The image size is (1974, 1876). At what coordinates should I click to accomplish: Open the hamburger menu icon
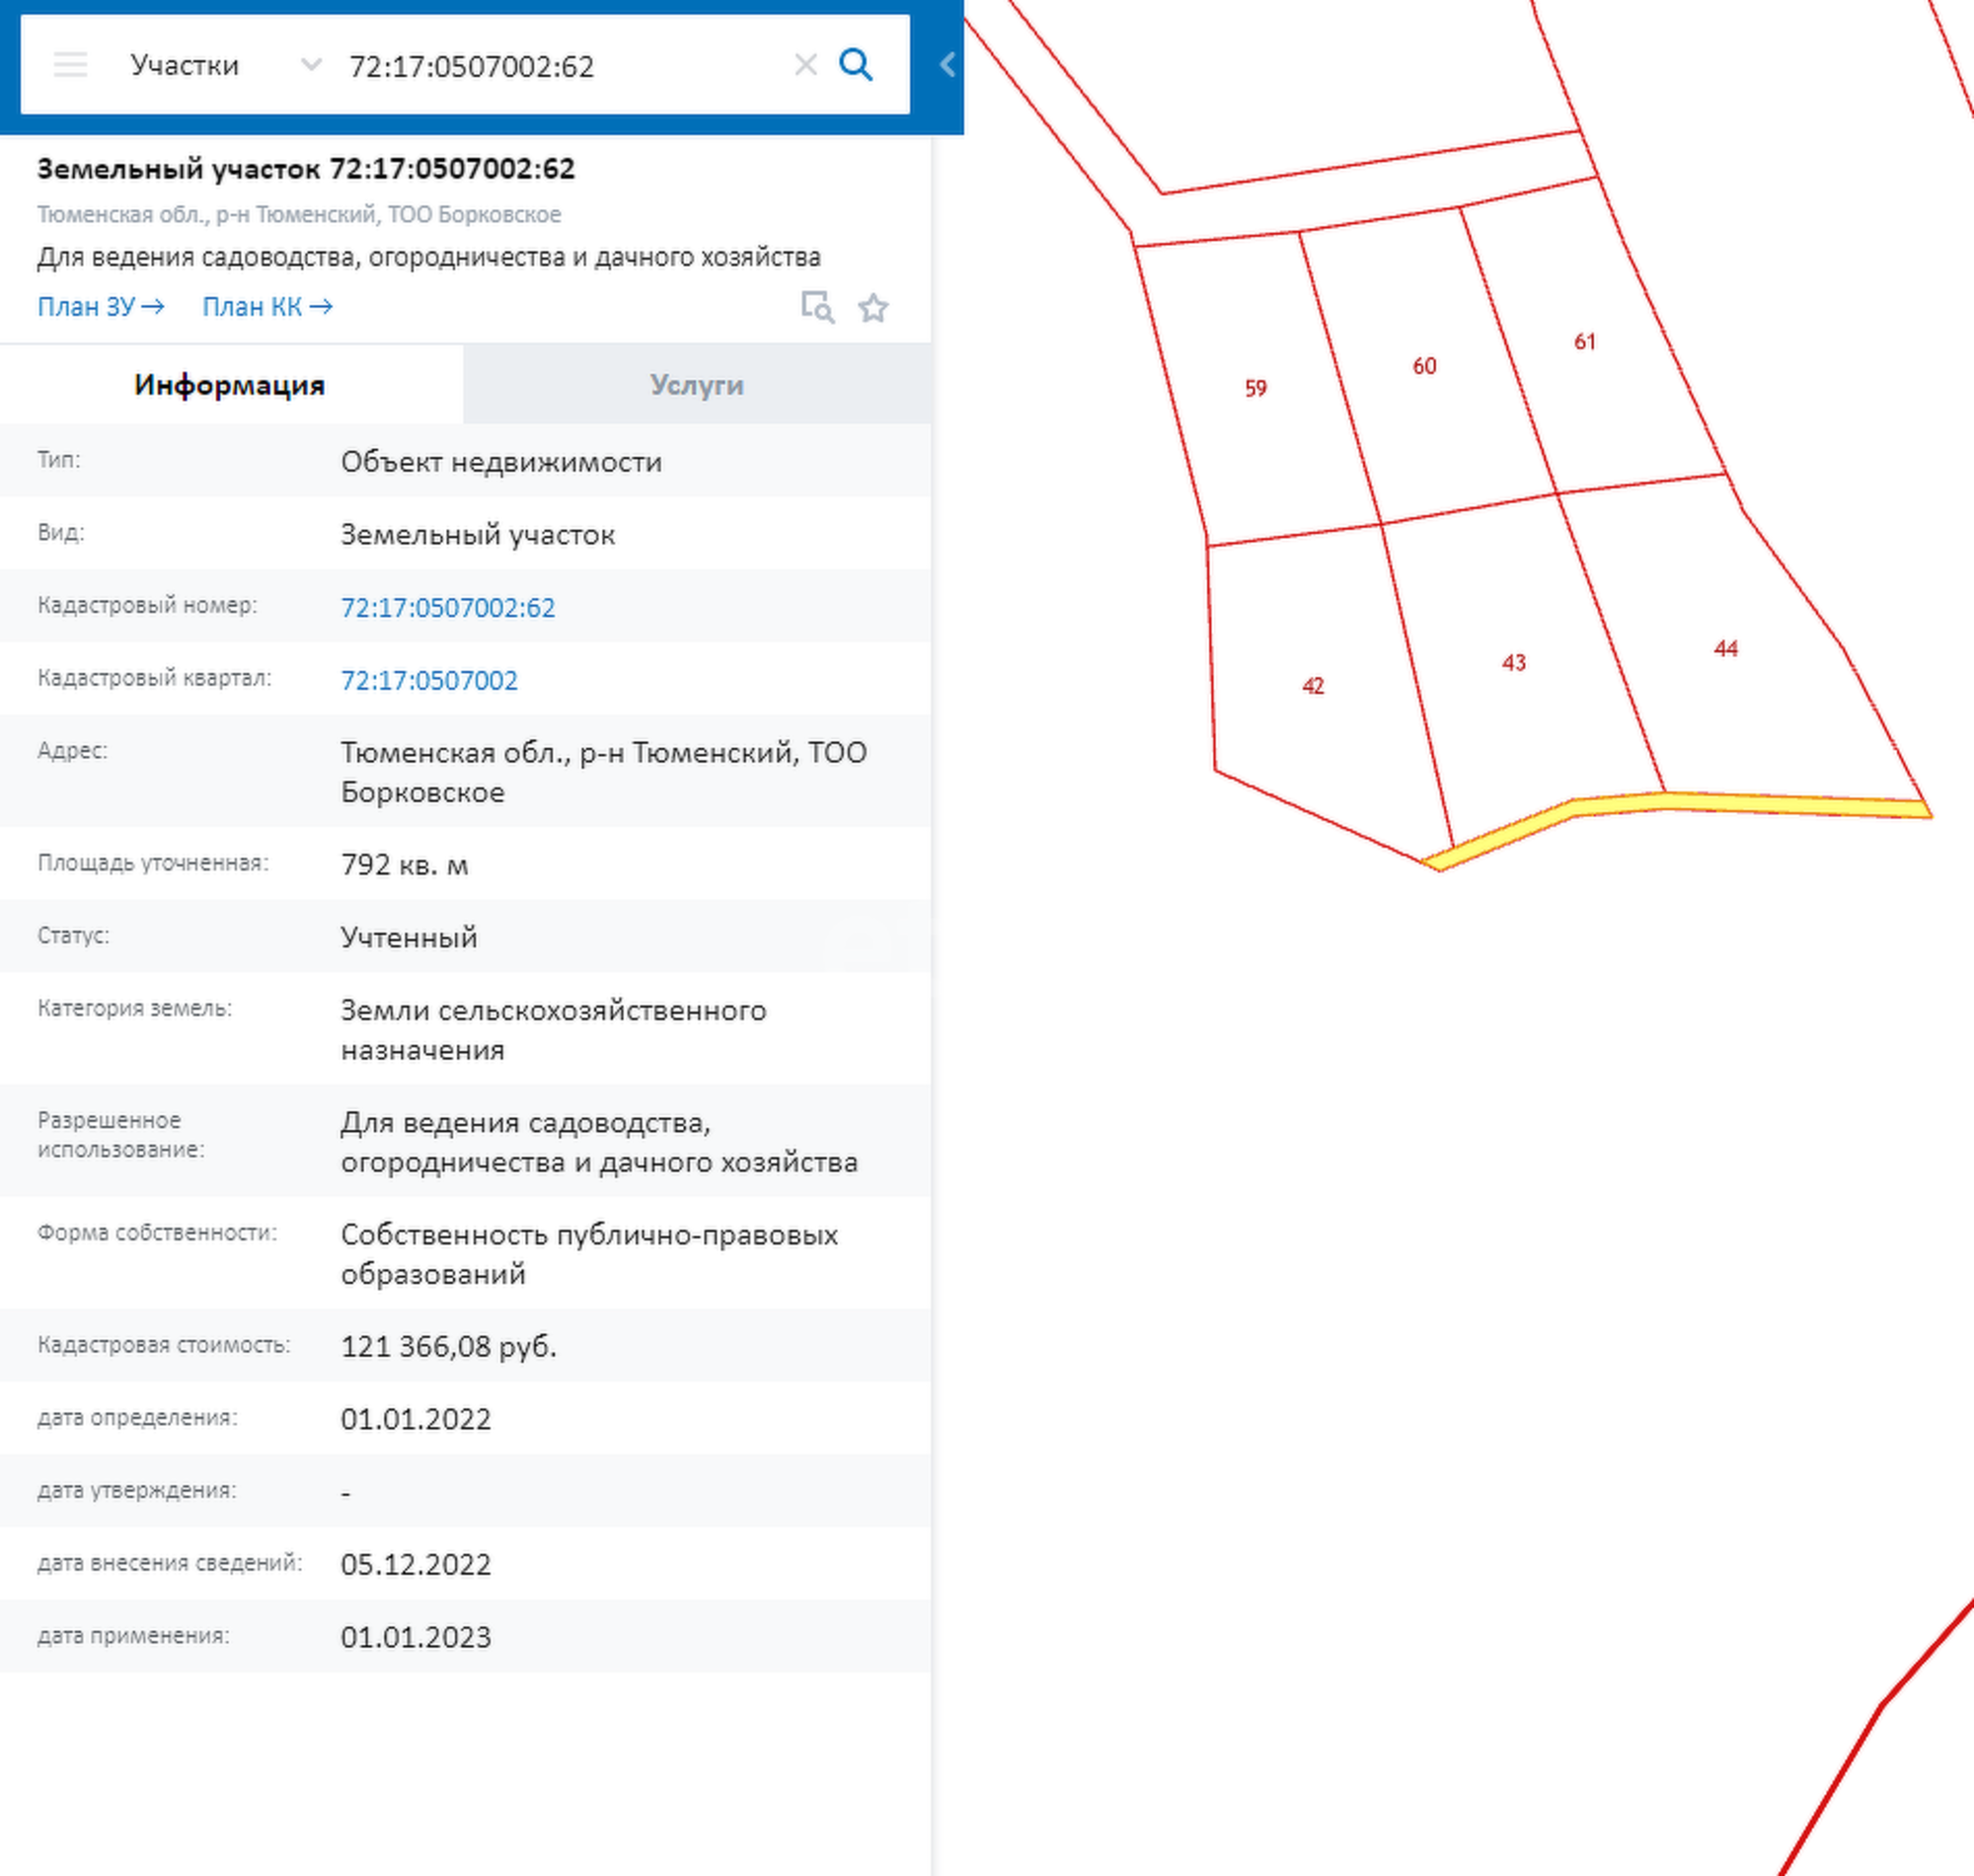coord(70,65)
